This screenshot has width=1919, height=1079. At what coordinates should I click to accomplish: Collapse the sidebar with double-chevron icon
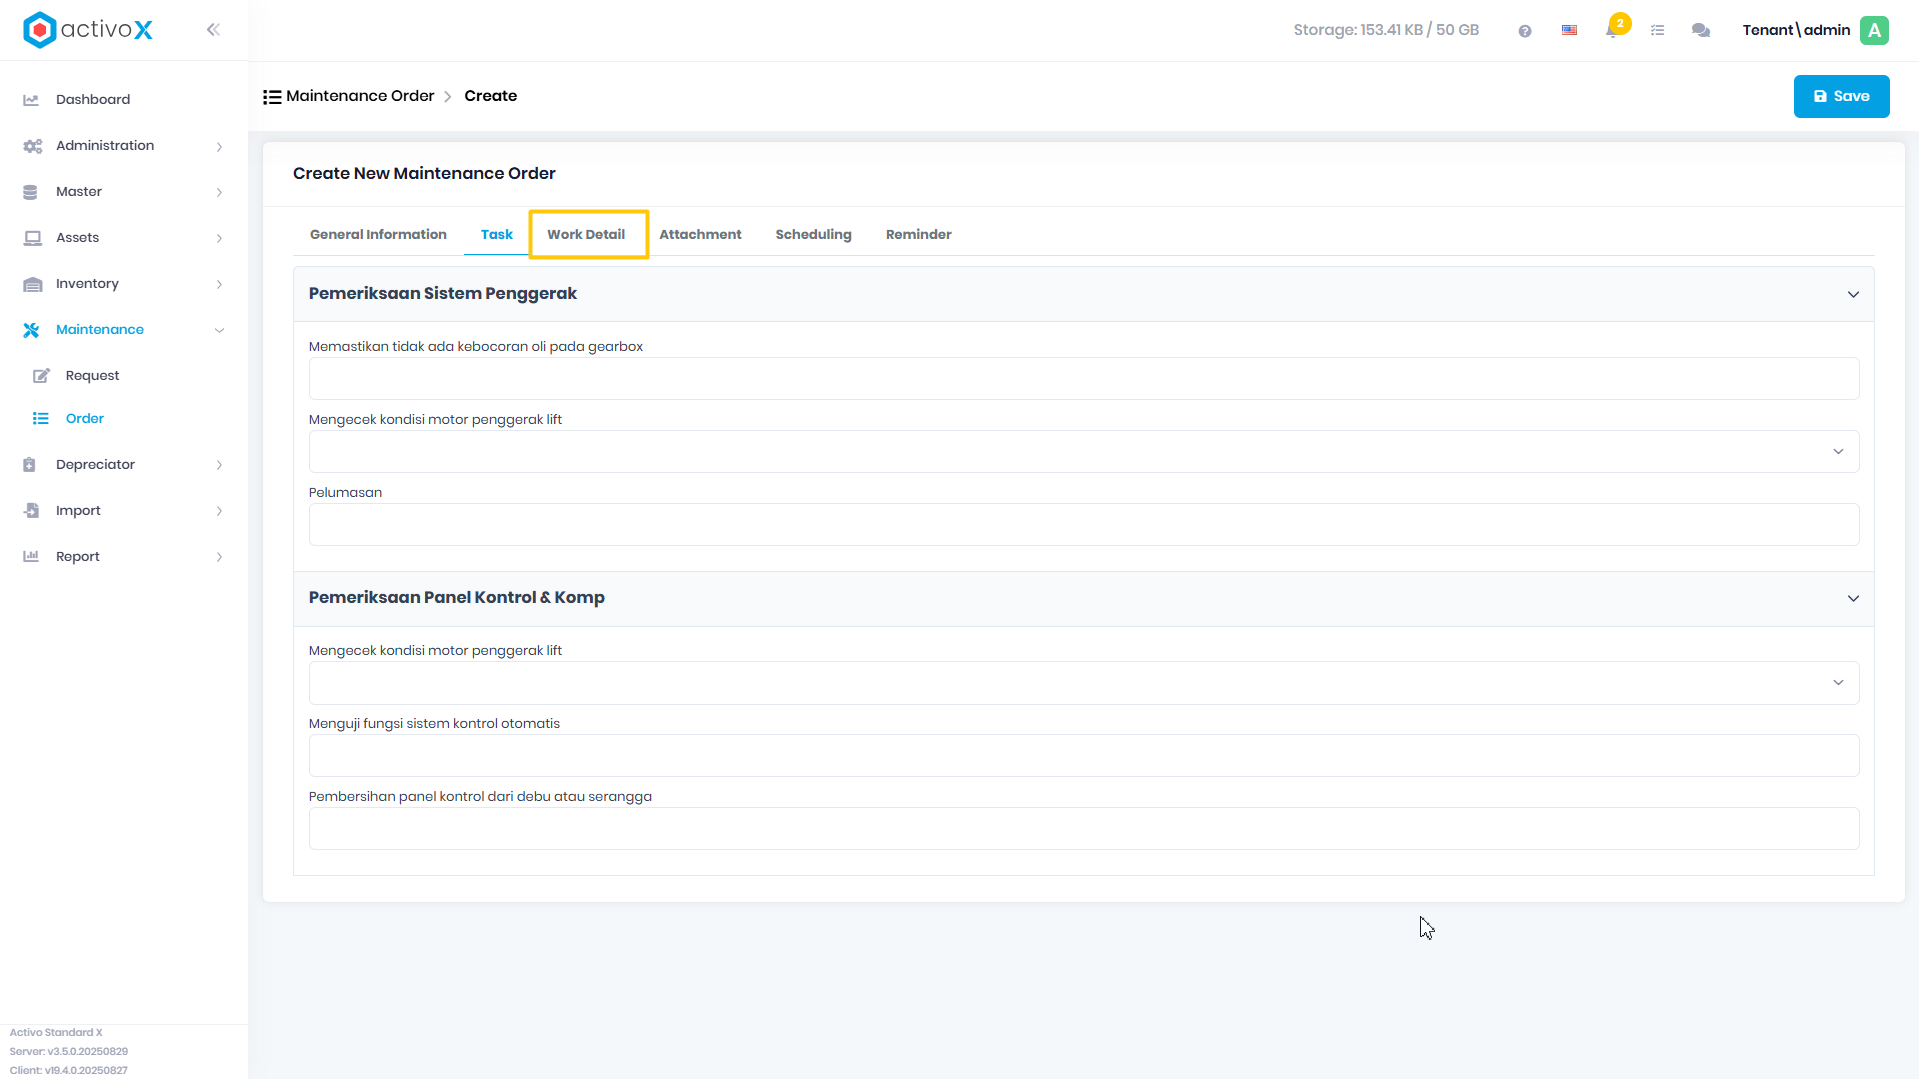click(x=213, y=30)
